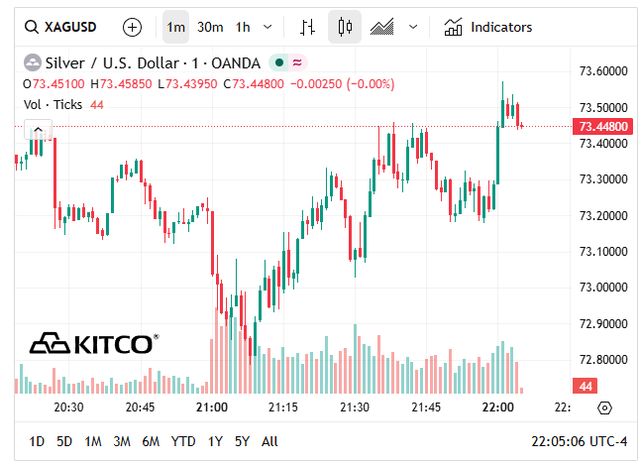Image resolution: width=640 pixels, height=464 pixels.
Task: Switch to the 30m interval
Action: click(210, 27)
